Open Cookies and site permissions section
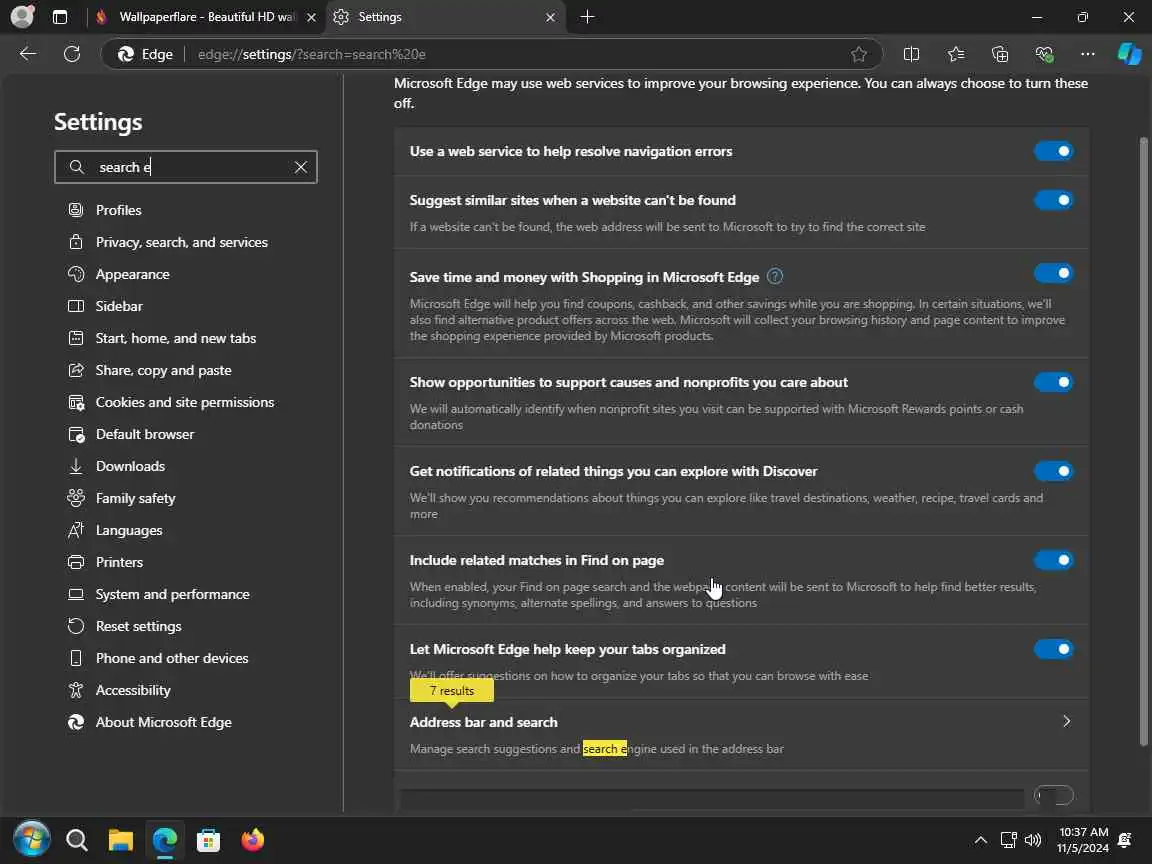 [x=184, y=402]
